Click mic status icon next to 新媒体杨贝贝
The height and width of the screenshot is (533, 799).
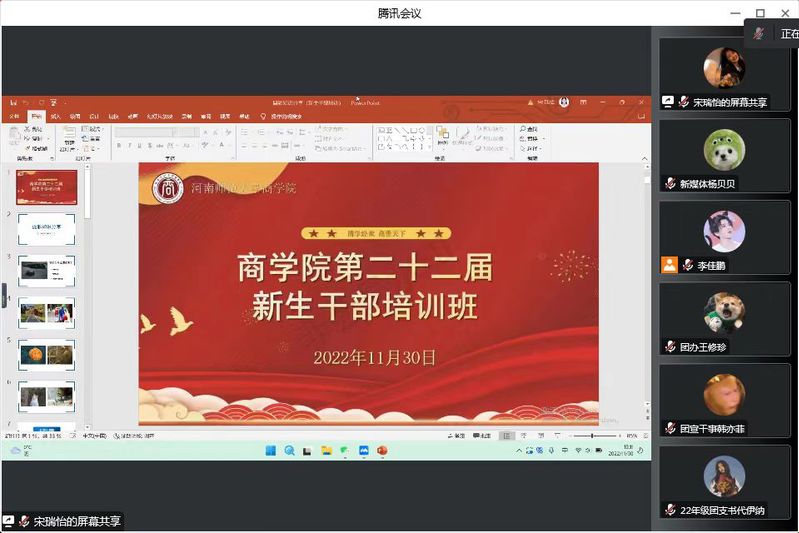click(x=671, y=183)
